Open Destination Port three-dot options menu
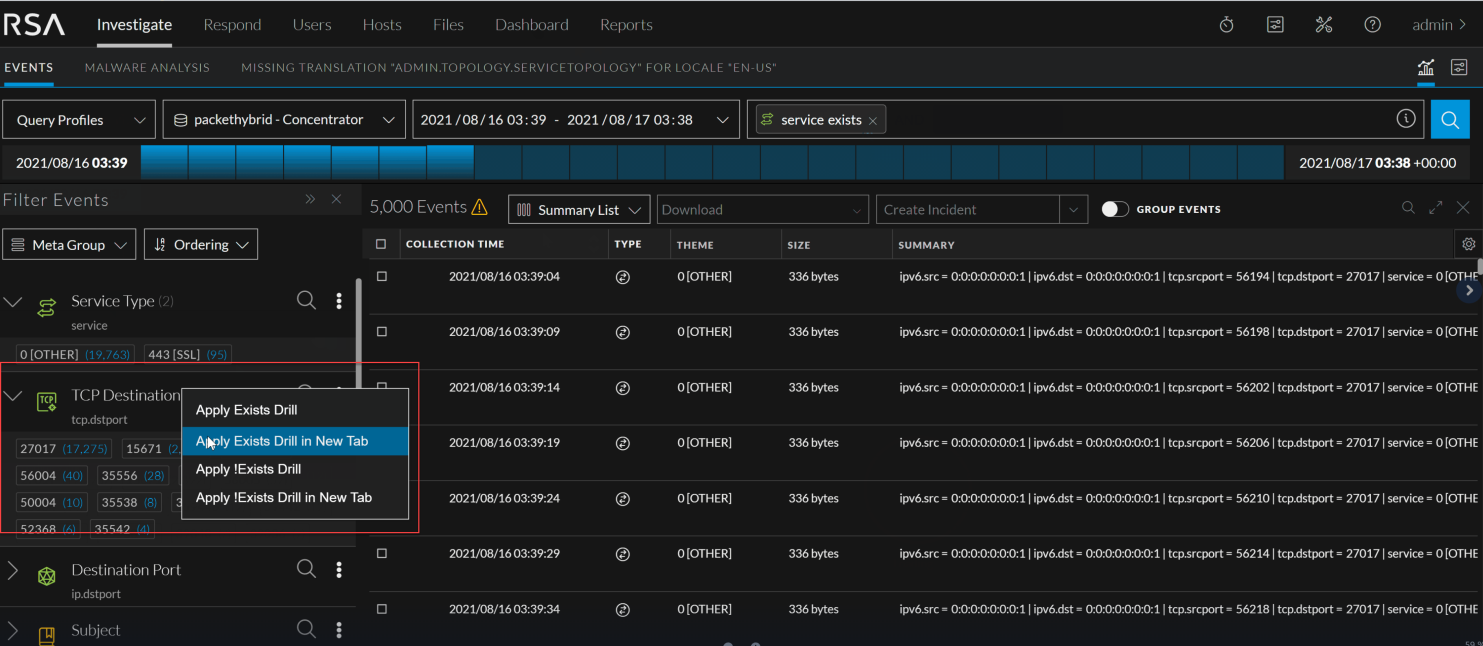Image resolution: width=1483 pixels, height=646 pixels. pyautogui.click(x=339, y=569)
